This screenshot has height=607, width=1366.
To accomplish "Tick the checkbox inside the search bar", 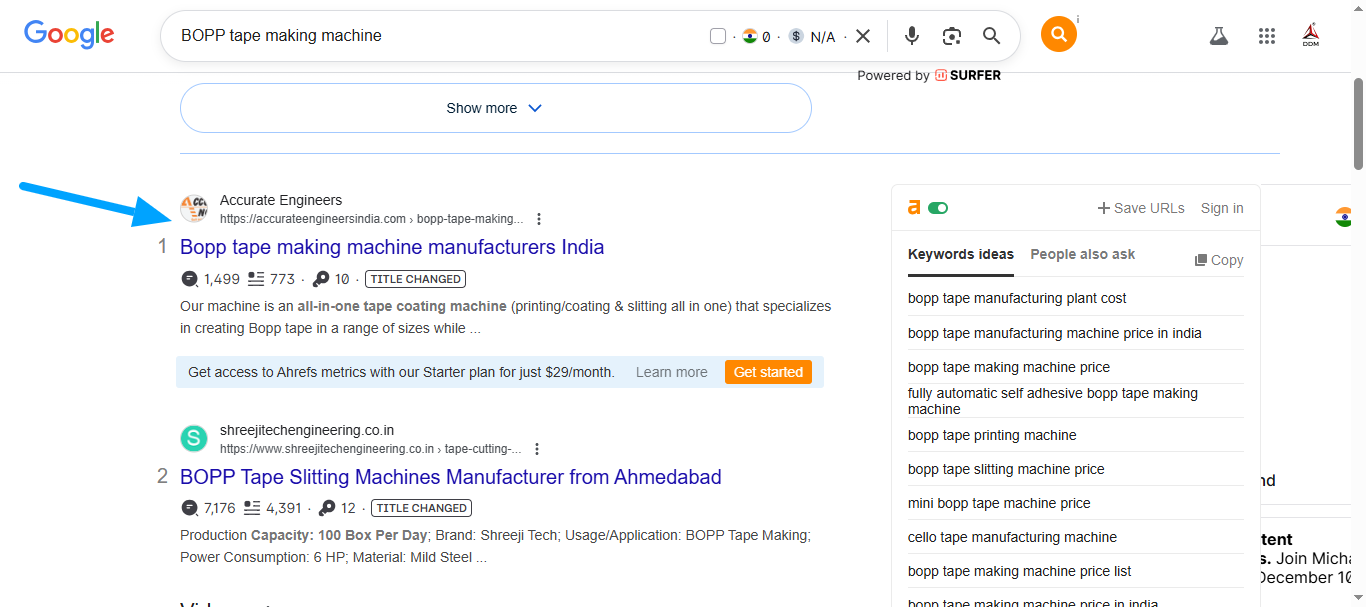I will (717, 37).
